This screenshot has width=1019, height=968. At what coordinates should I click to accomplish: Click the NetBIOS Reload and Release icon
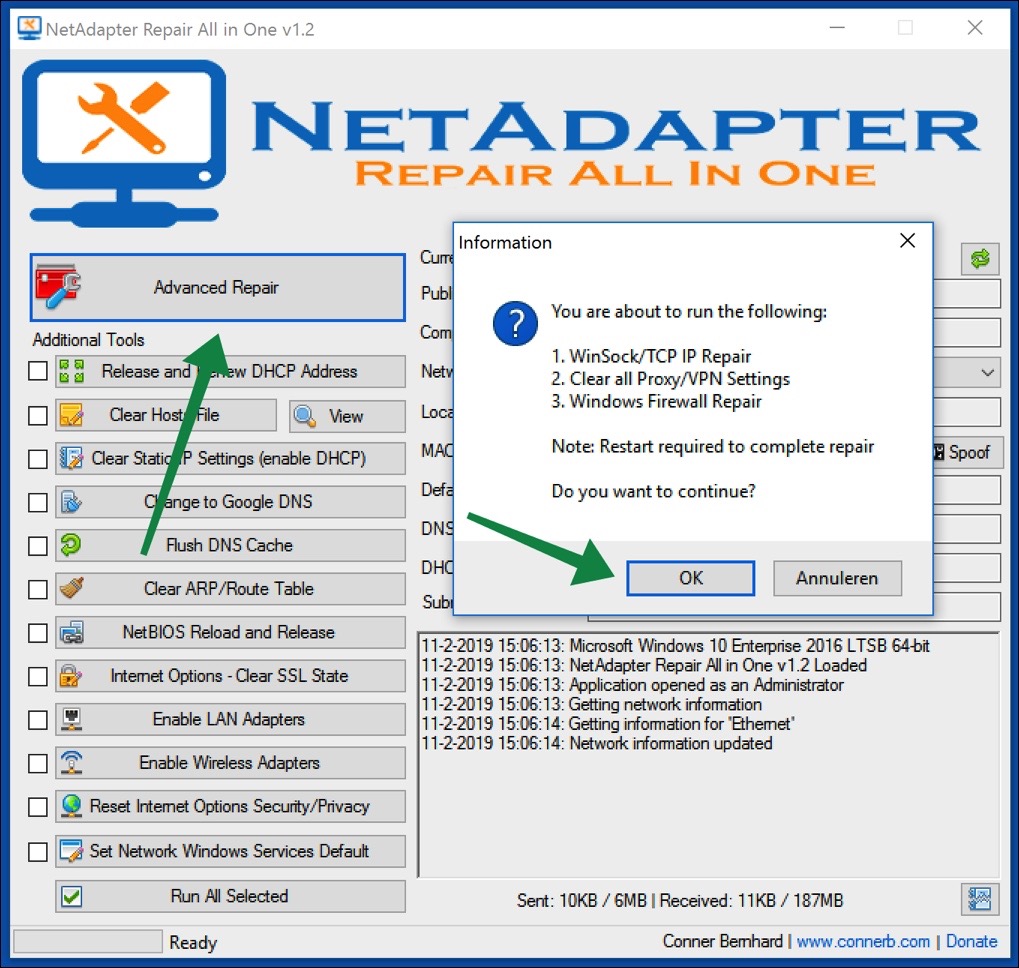[71, 632]
